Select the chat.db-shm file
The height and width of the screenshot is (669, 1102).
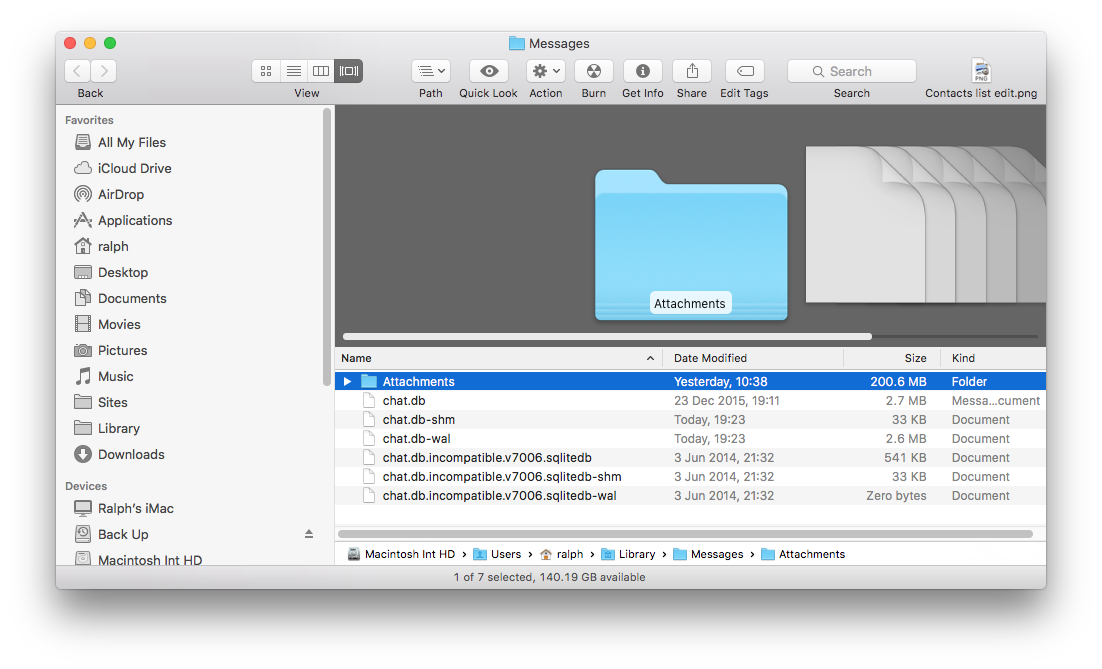690,420
